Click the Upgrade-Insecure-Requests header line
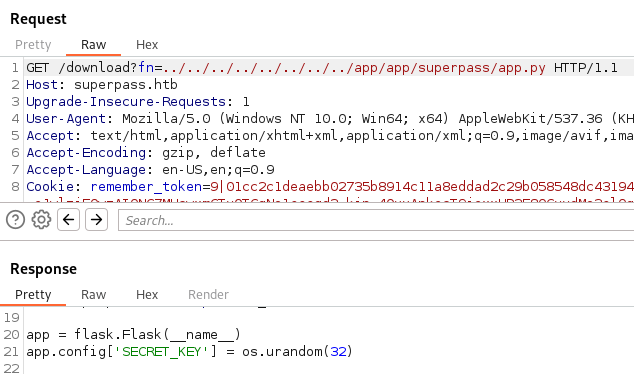 [138, 101]
